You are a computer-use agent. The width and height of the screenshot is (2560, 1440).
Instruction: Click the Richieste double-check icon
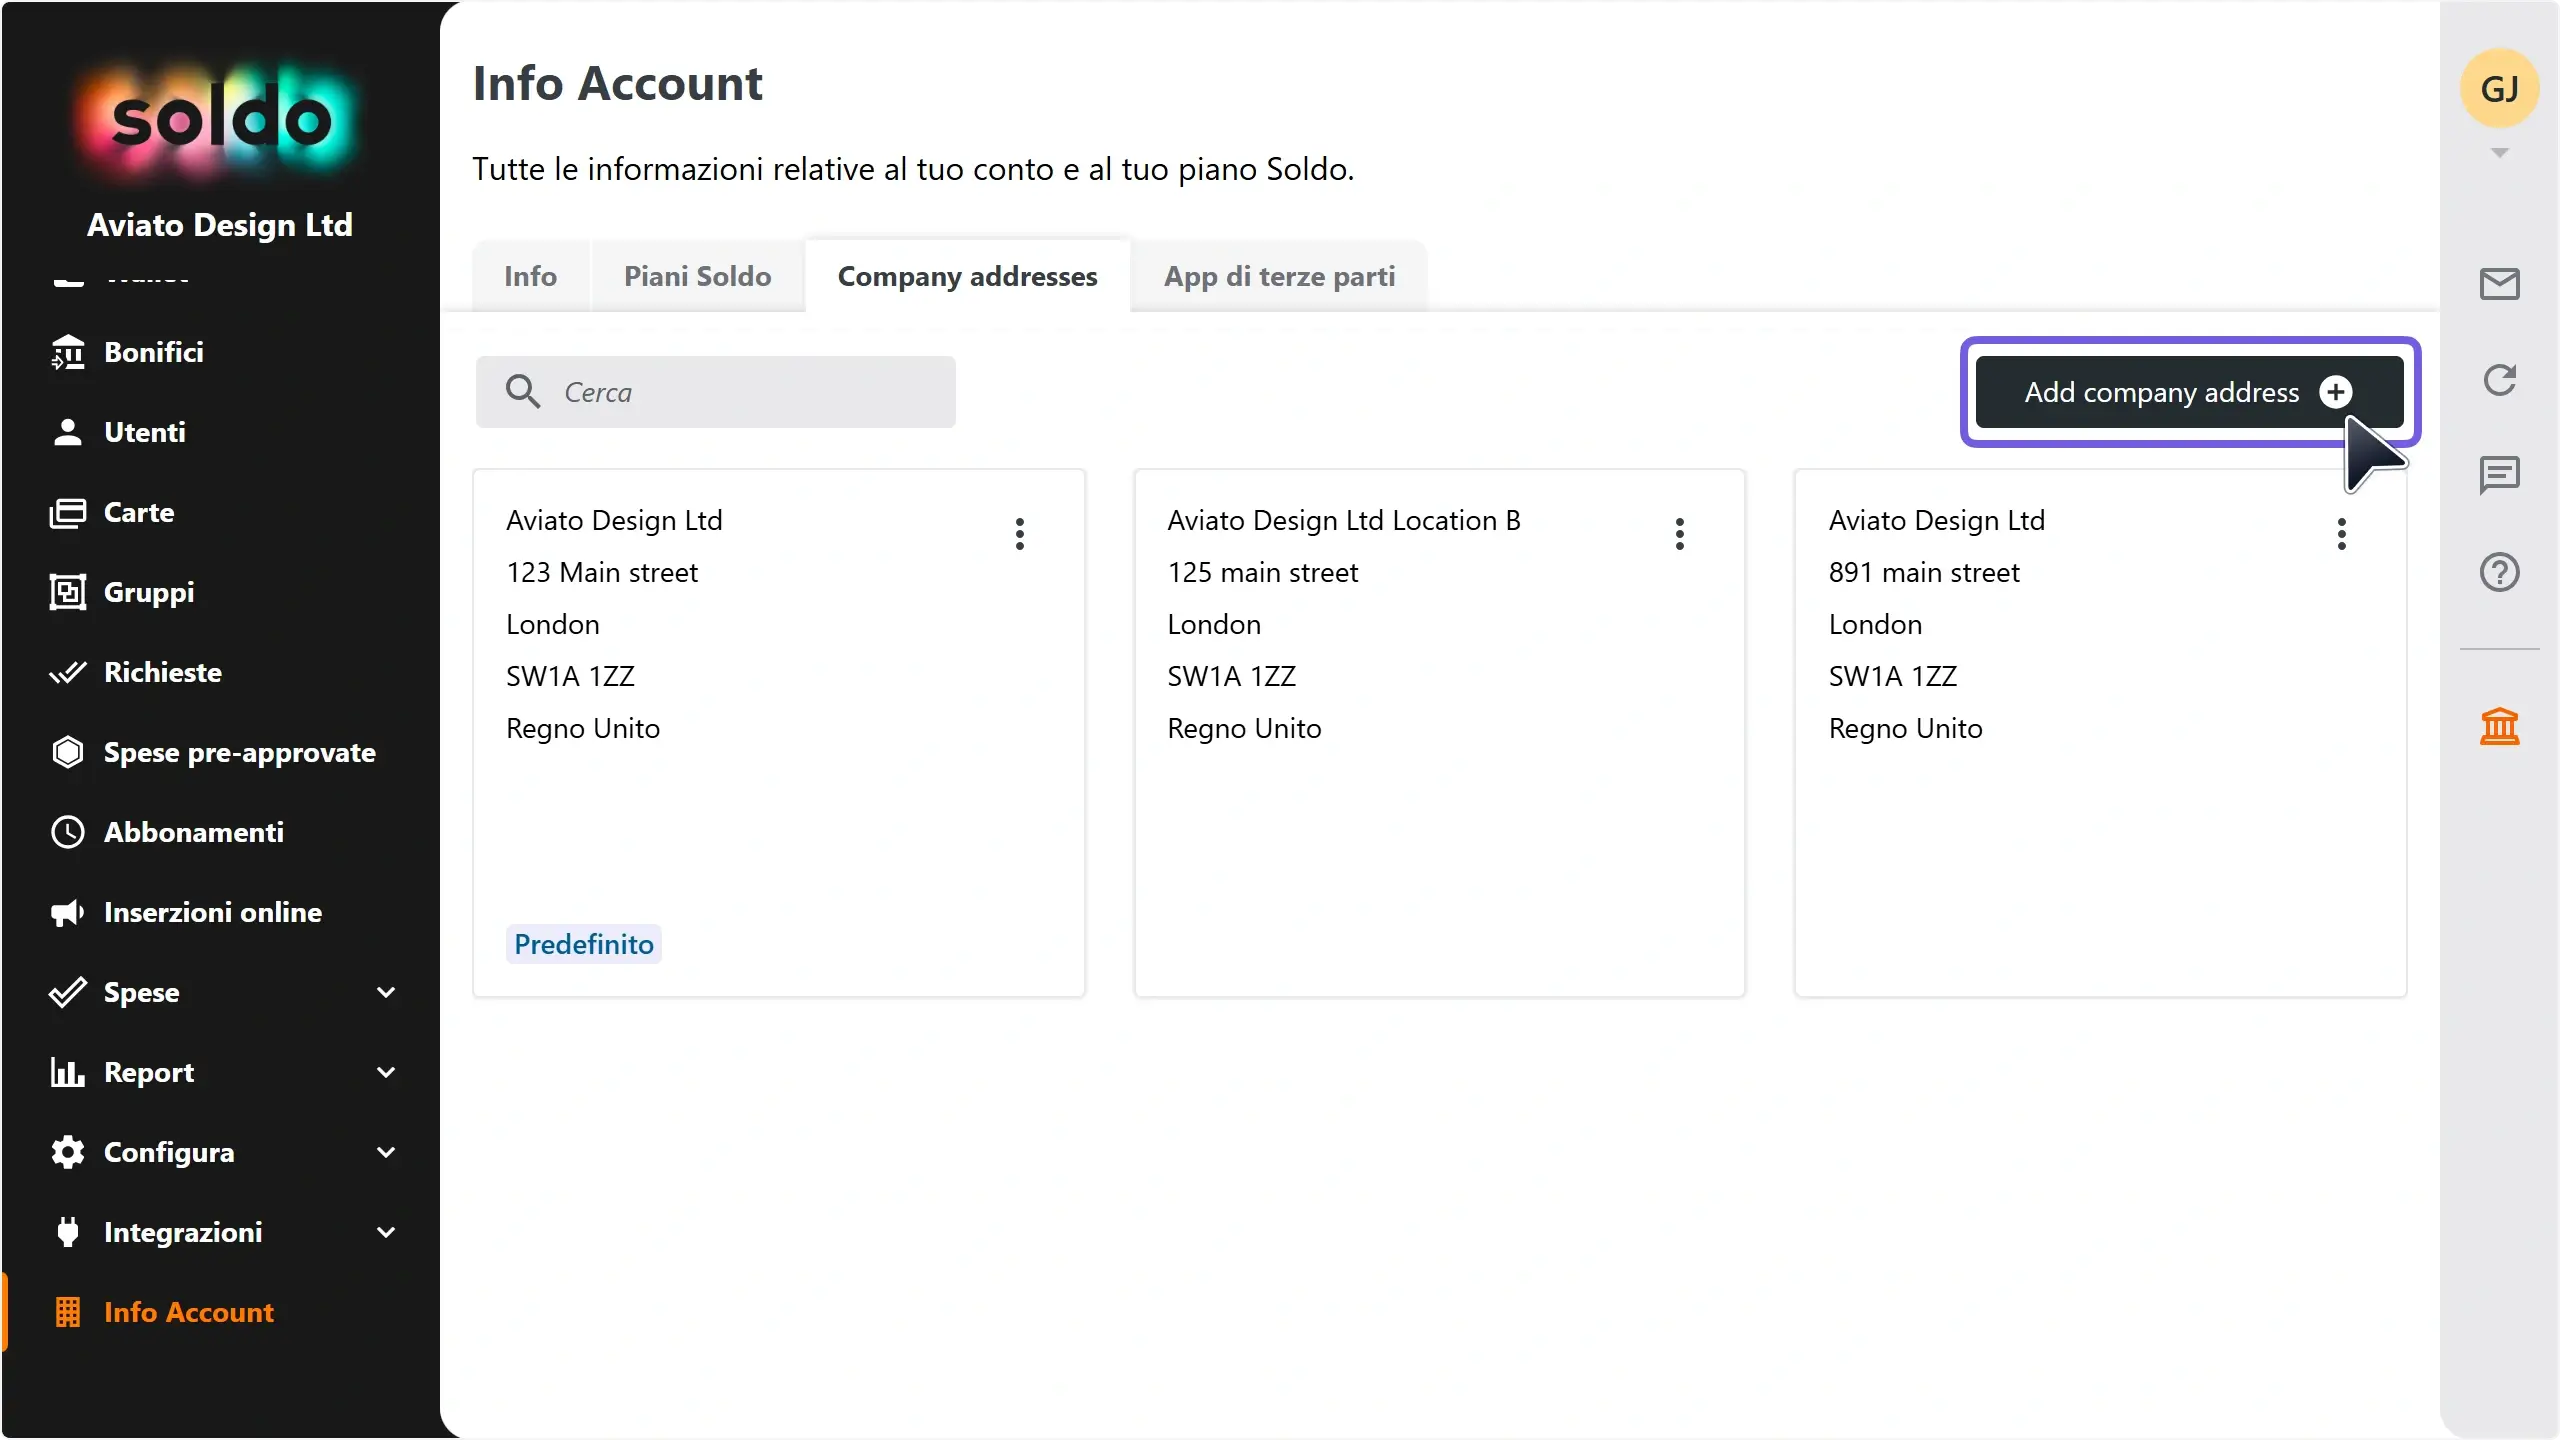[x=67, y=672]
